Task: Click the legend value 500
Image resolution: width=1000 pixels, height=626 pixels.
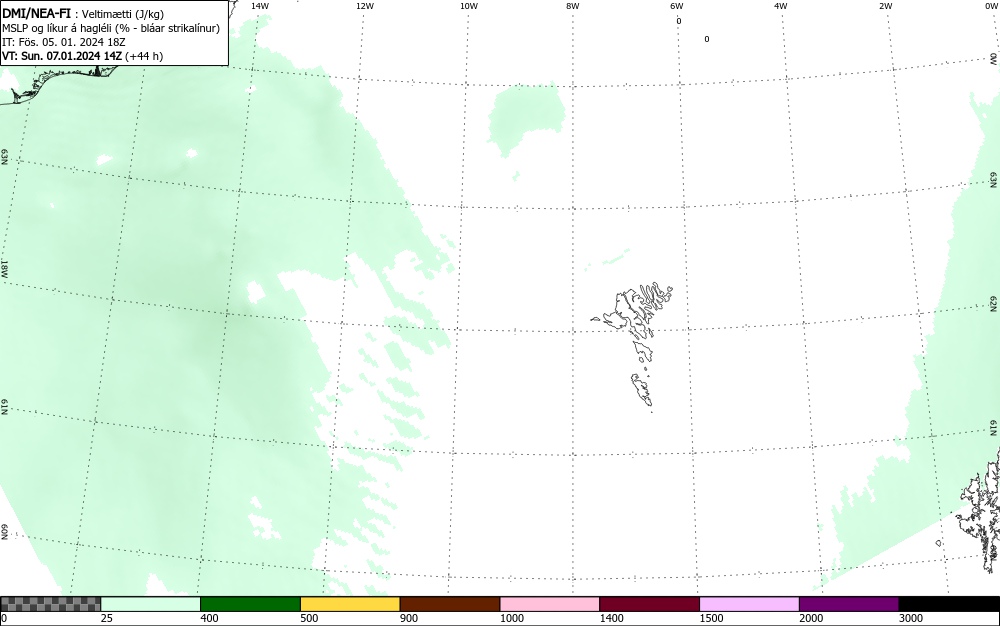Action: coord(309,618)
